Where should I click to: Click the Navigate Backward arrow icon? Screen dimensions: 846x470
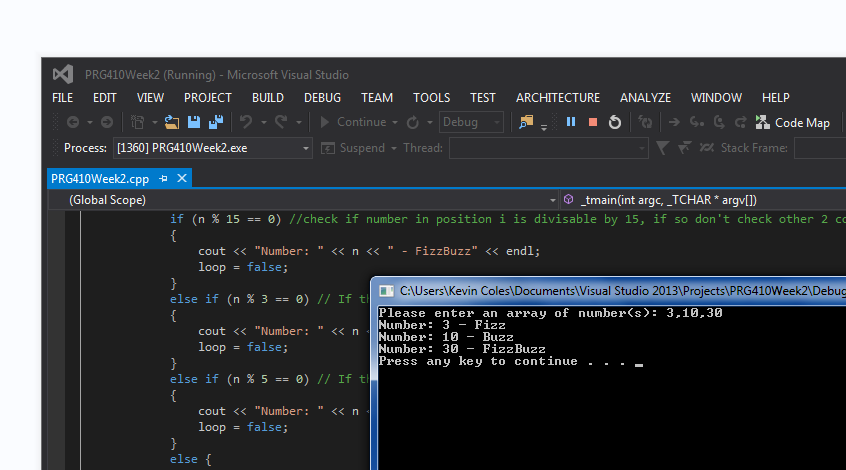pyautogui.click(x=73, y=122)
